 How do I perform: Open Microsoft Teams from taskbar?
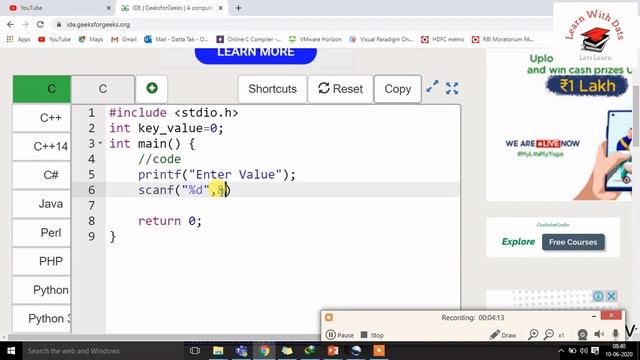point(241,351)
